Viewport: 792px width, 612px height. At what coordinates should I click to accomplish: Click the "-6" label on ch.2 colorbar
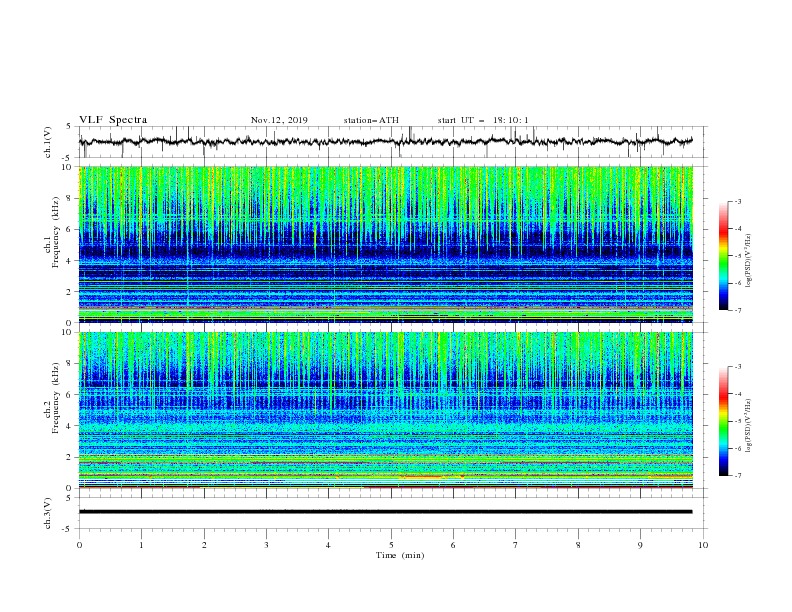[x=738, y=448]
